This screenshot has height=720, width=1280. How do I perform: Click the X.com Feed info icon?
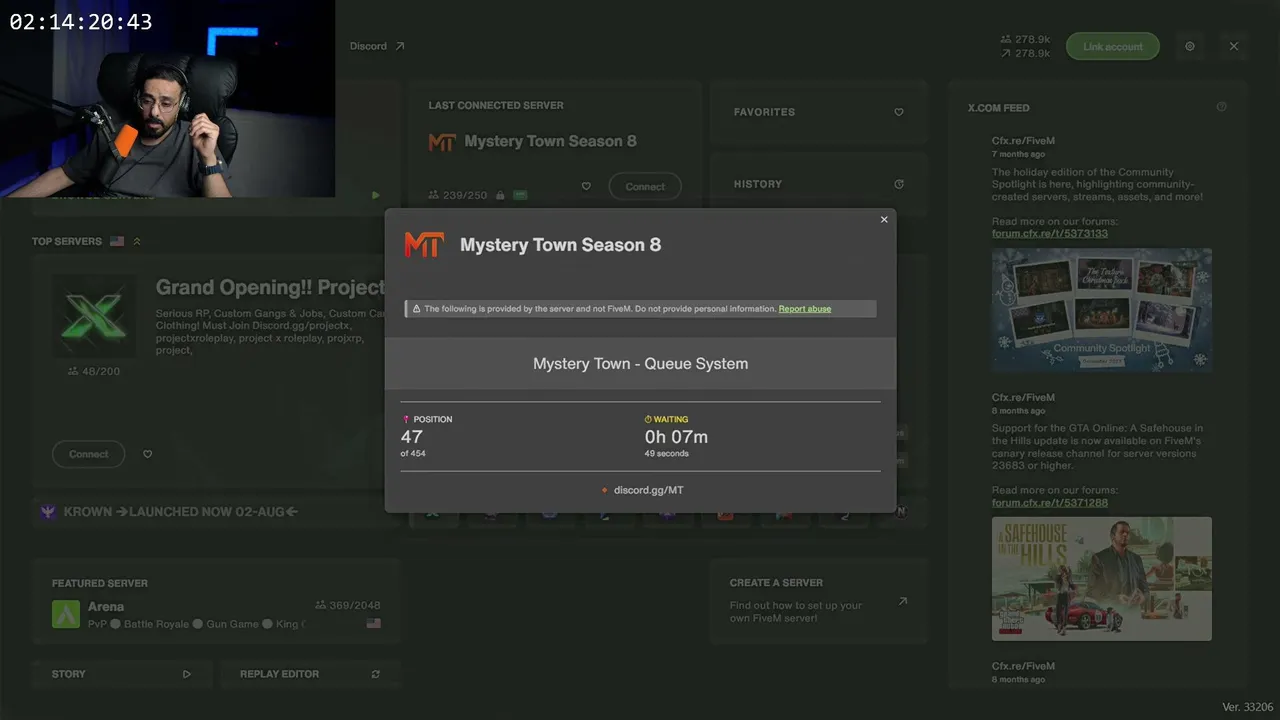1221,107
